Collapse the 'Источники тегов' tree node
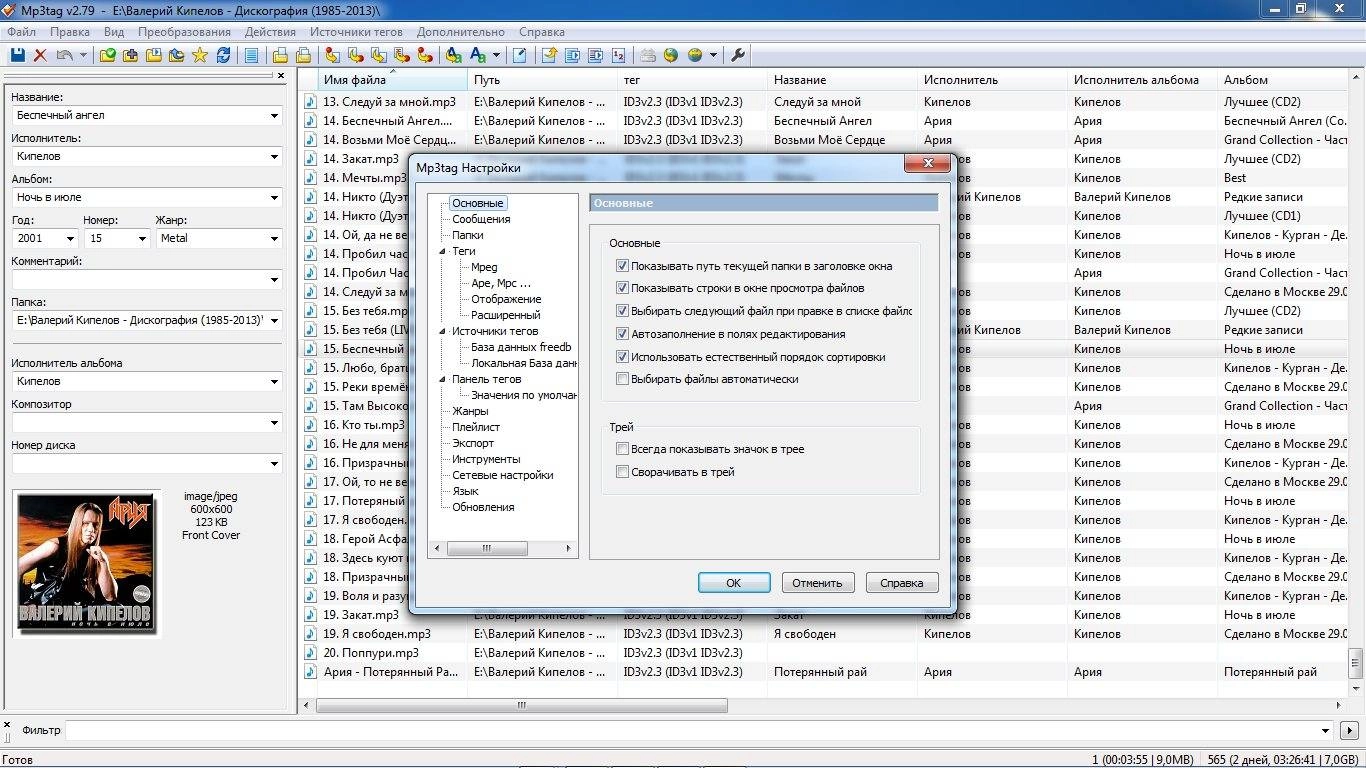 [442, 331]
